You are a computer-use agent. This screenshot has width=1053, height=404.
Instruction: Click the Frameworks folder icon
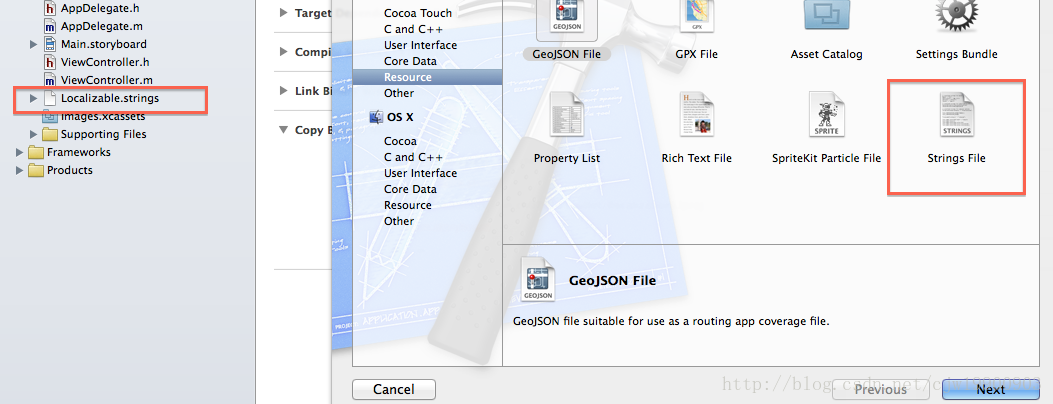click(x=36, y=152)
